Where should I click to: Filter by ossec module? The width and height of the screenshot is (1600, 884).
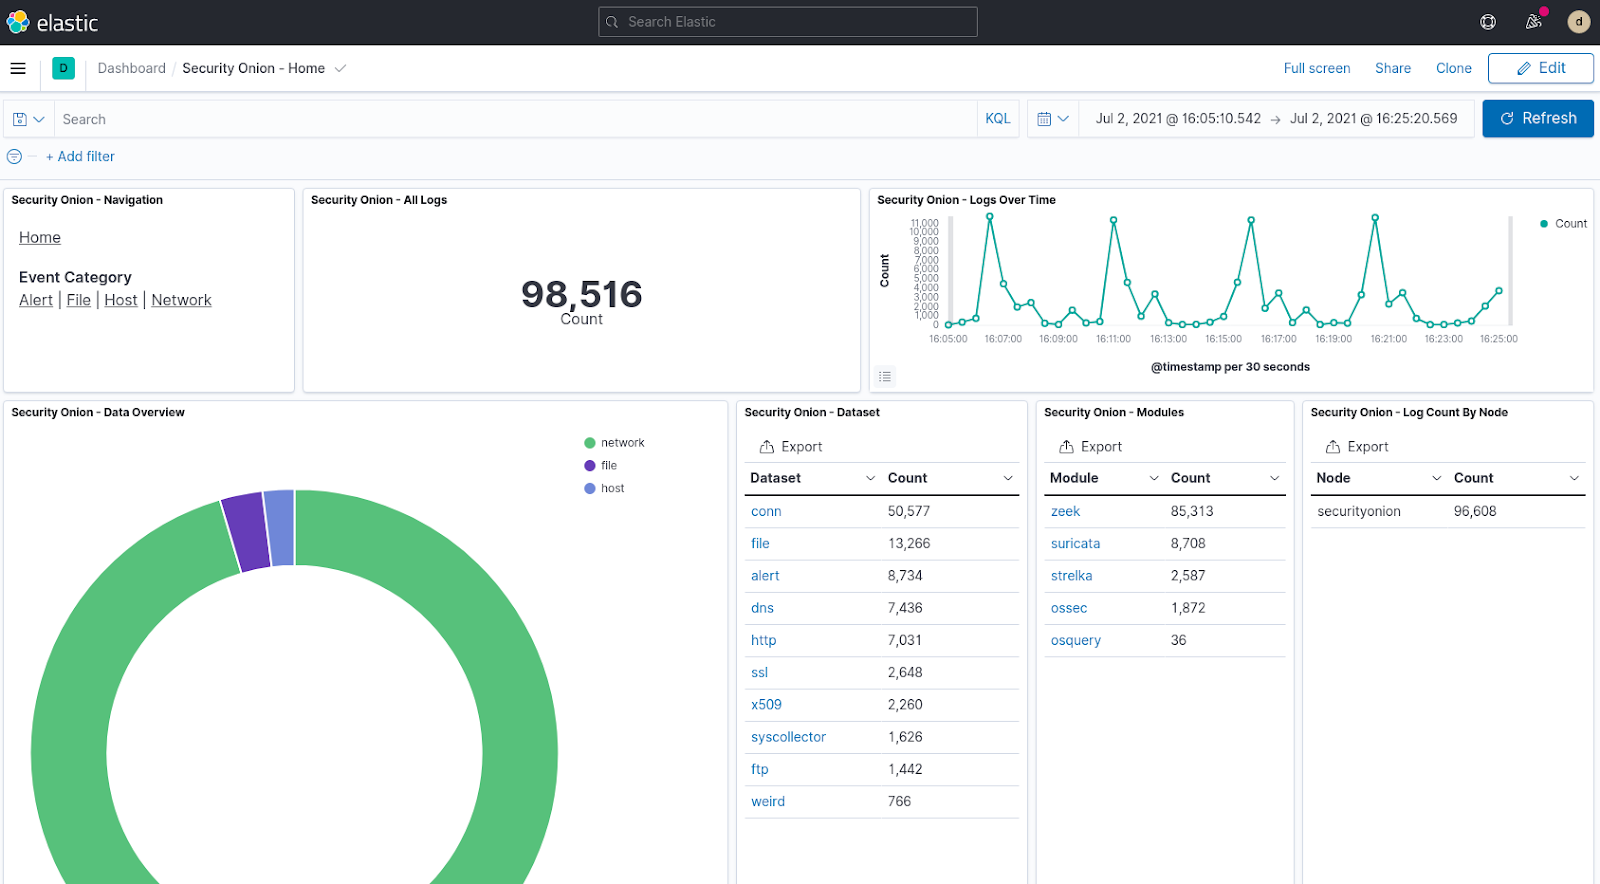click(1068, 608)
